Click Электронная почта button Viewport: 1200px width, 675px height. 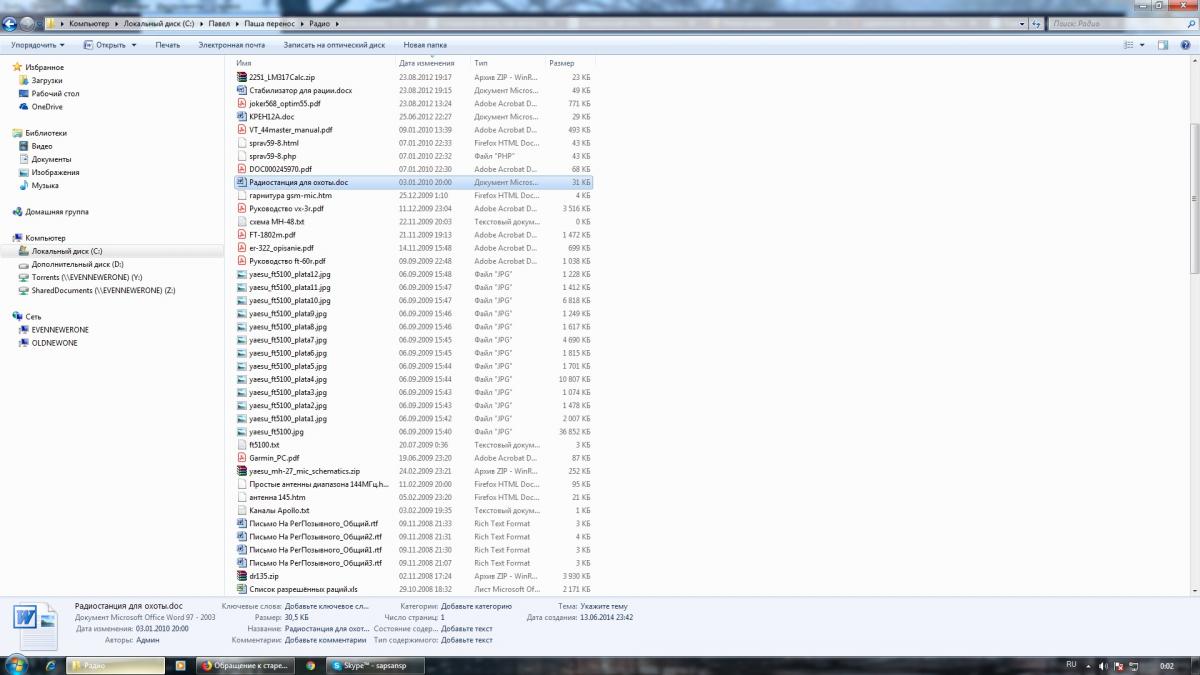pyautogui.click(x=231, y=45)
